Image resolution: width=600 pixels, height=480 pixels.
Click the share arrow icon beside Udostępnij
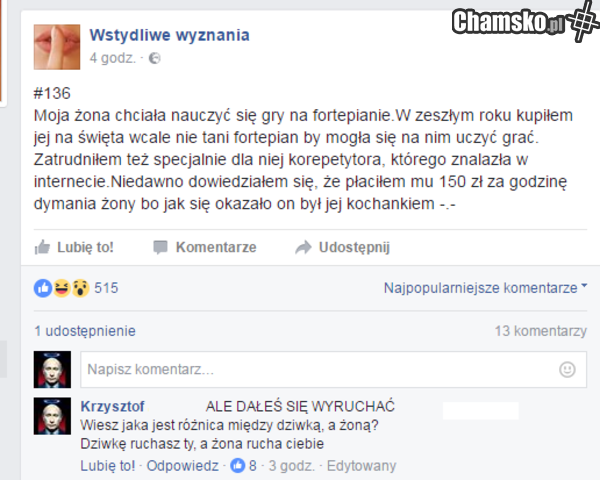pyautogui.click(x=303, y=248)
